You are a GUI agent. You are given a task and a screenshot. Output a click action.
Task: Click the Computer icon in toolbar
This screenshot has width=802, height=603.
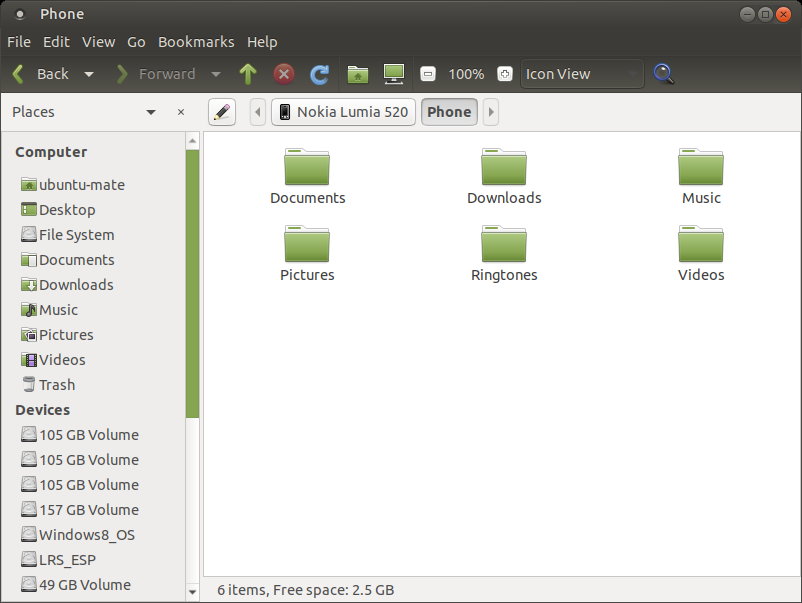[394, 74]
